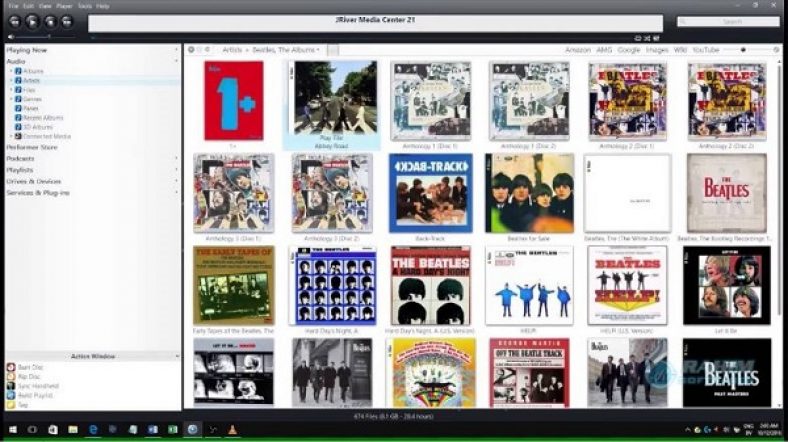
Task: Click the Artists breadcrumb
Action: tap(232, 50)
